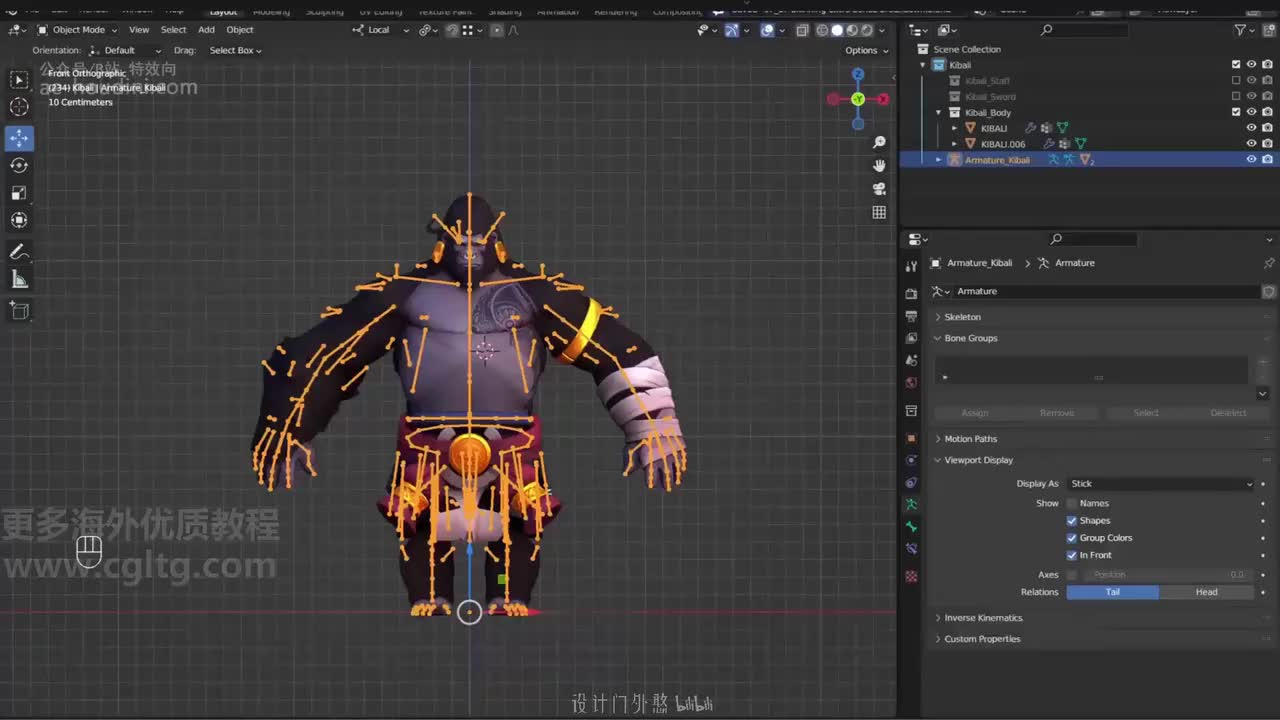Viewport: 1280px width, 720px height.
Task: Open the Local transform orientation dropdown
Action: (381, 30)
